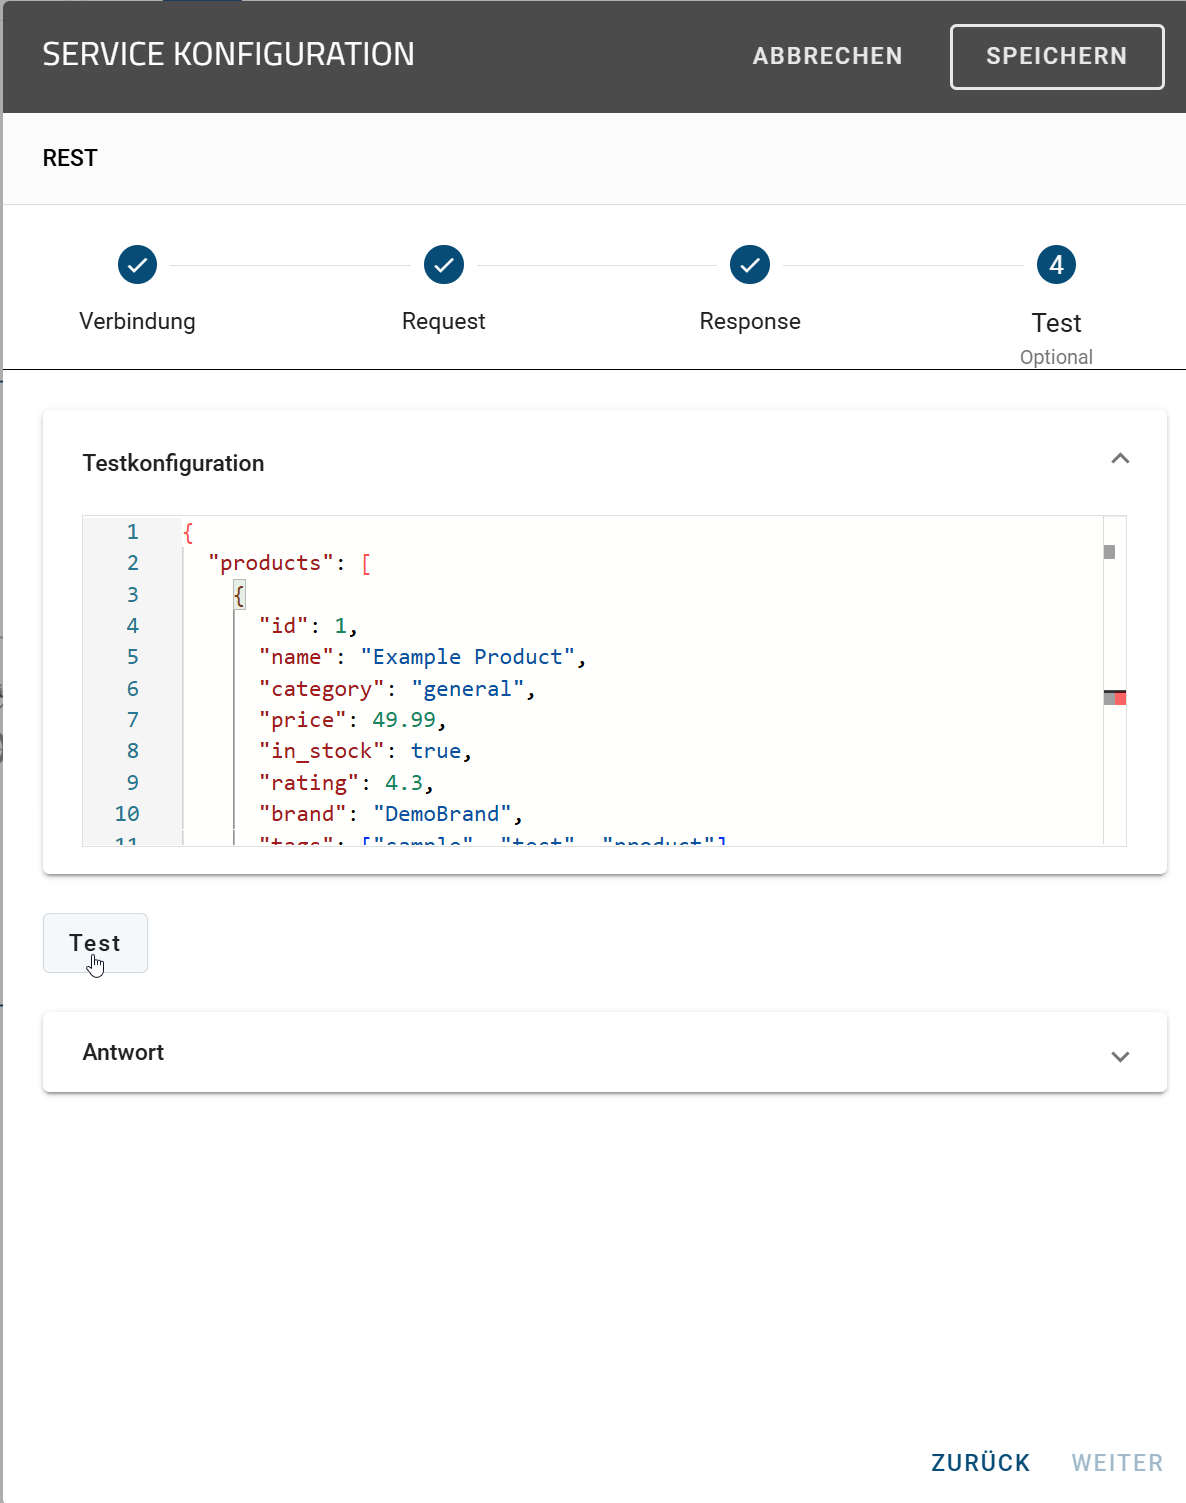Select the step 4 Test circle indicator

[x=1056, y=265]
